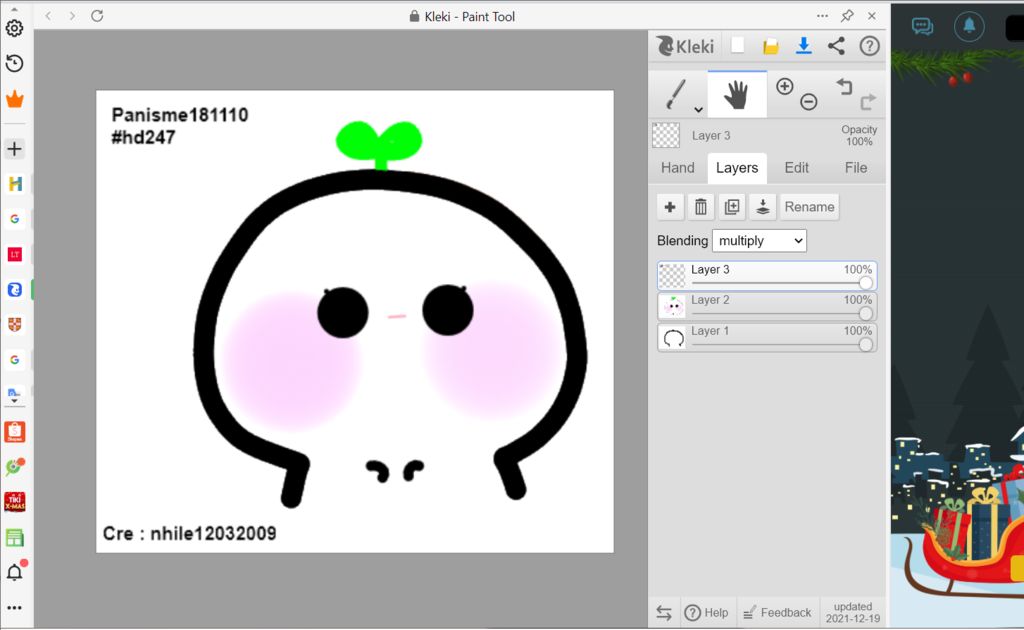Click the round bell icon on the dark page
This screenshot has width=1024, height=630.
click(969, 26)
